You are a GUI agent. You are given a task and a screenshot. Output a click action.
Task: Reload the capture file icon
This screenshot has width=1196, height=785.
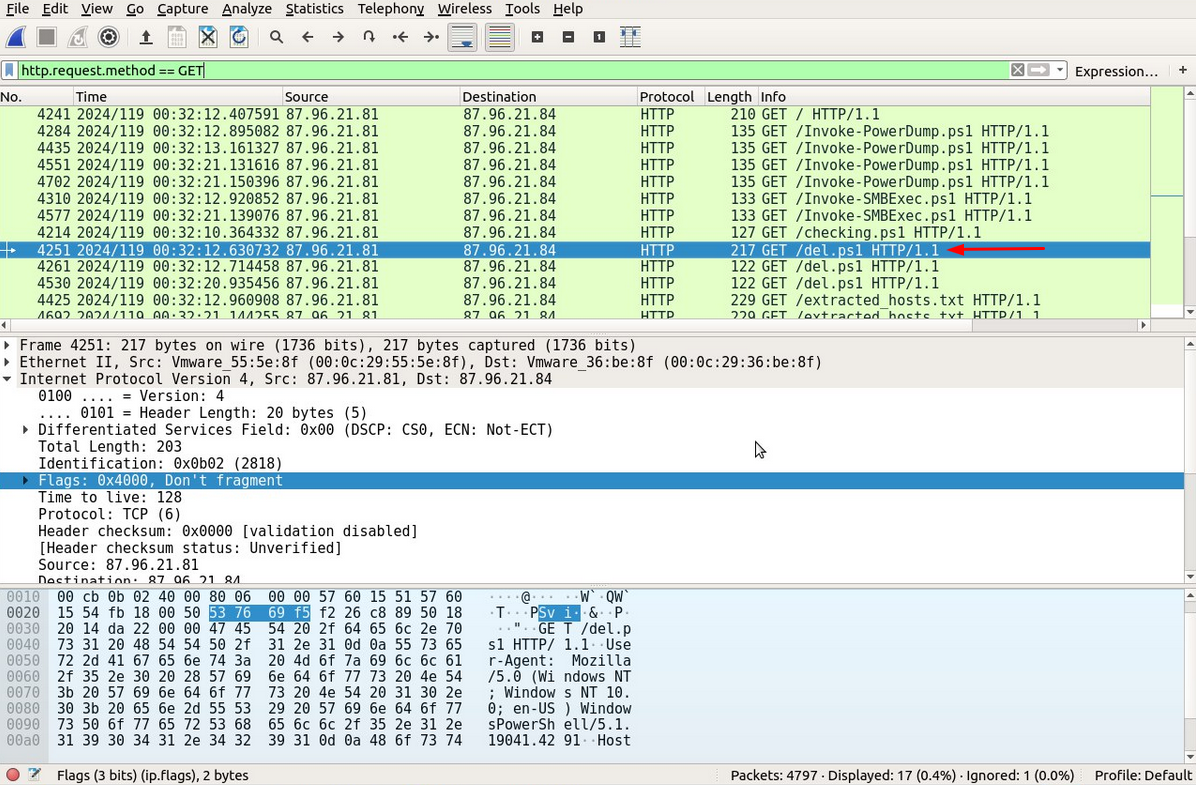[239, 37]
